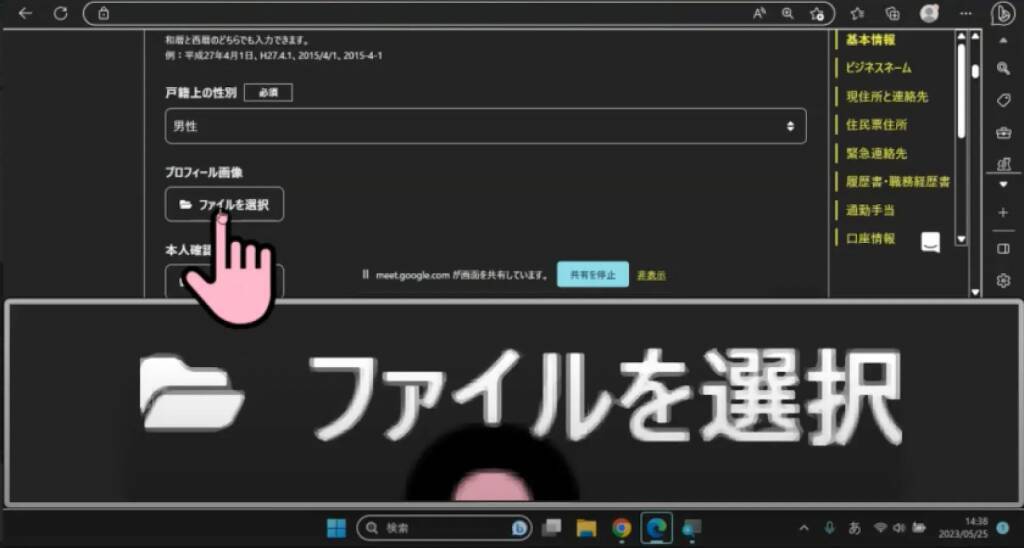Open the Favorites list icon
Screen dimensions: 1024x548
pos(857,13)
